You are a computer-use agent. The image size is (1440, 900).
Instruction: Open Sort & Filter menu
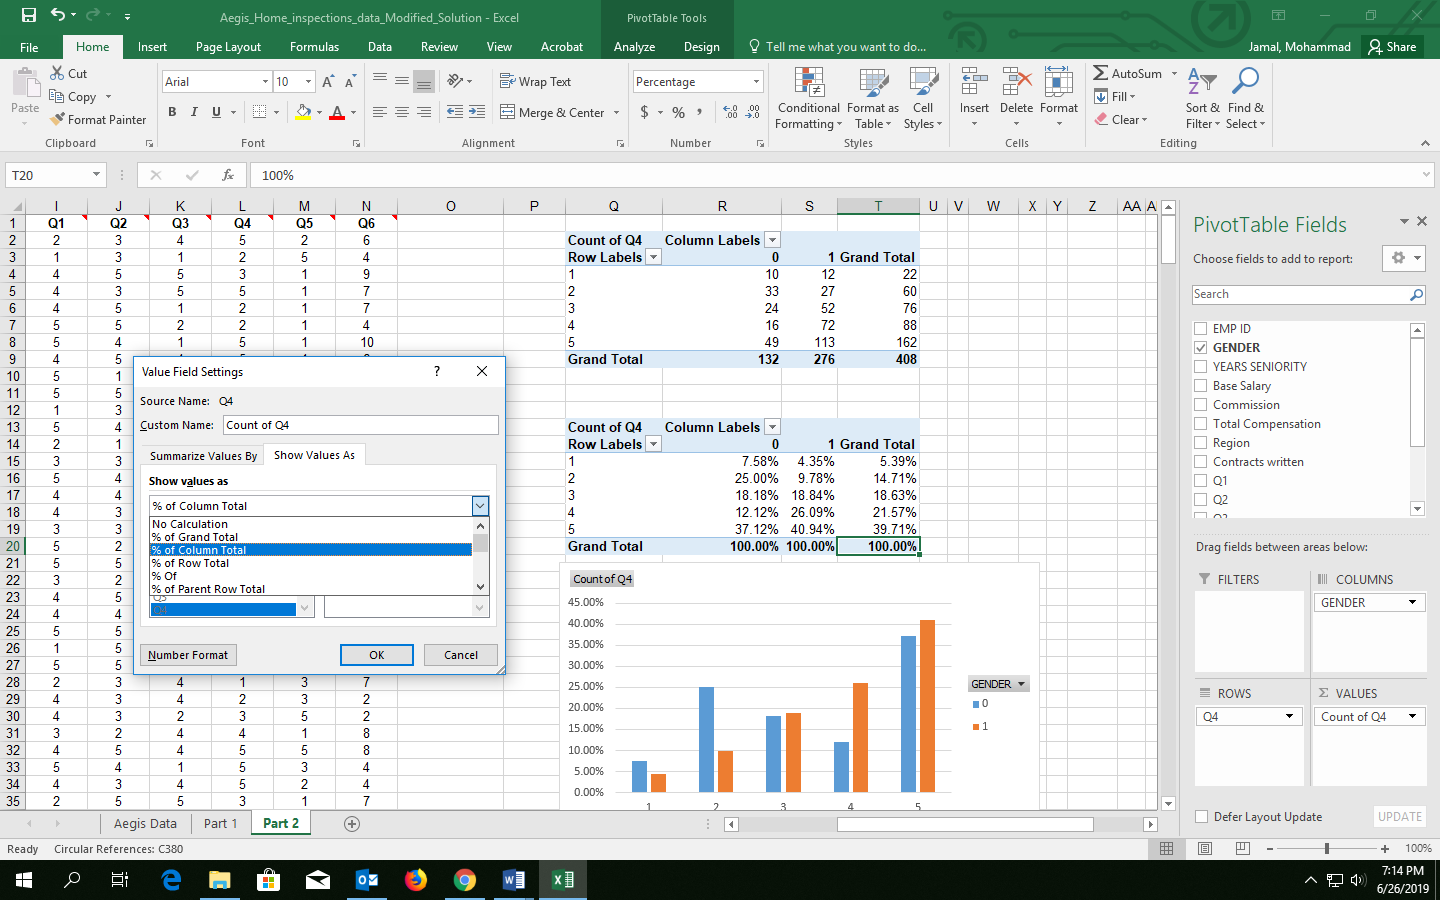pyautogui.click(x=1203, y=98)
